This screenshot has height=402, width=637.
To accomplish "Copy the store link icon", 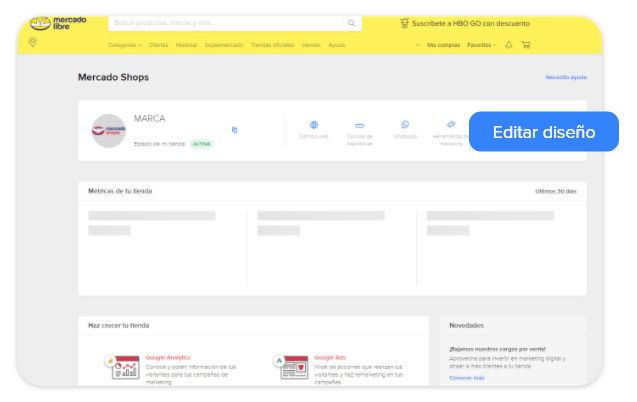I will point(234,130).
